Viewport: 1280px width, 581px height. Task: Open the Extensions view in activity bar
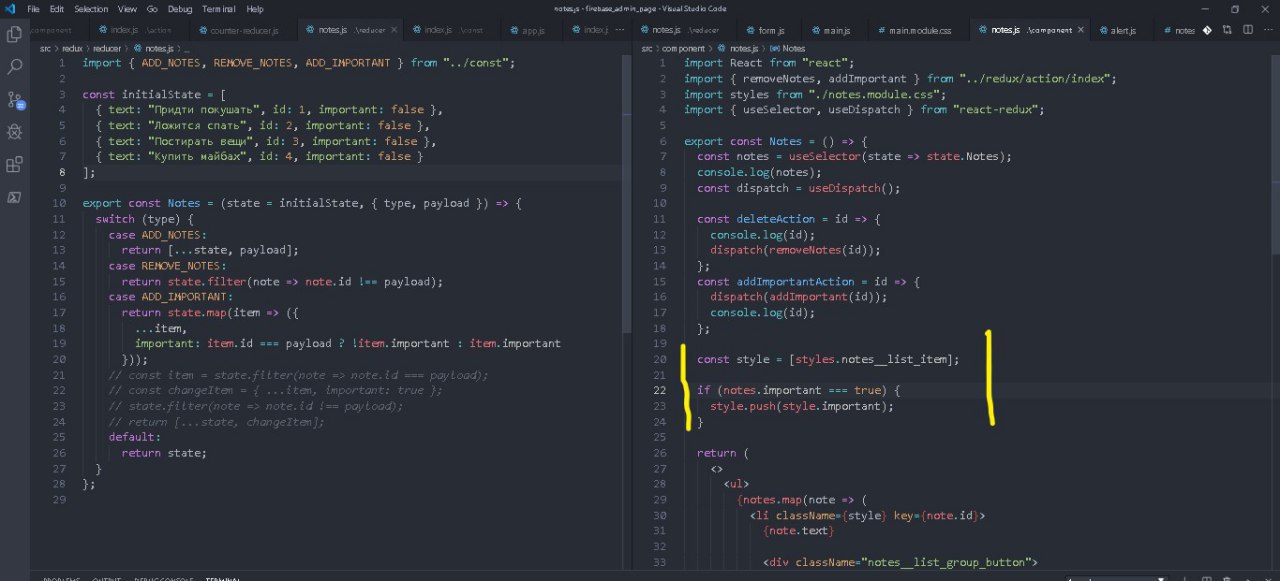[x=14, y=165]
